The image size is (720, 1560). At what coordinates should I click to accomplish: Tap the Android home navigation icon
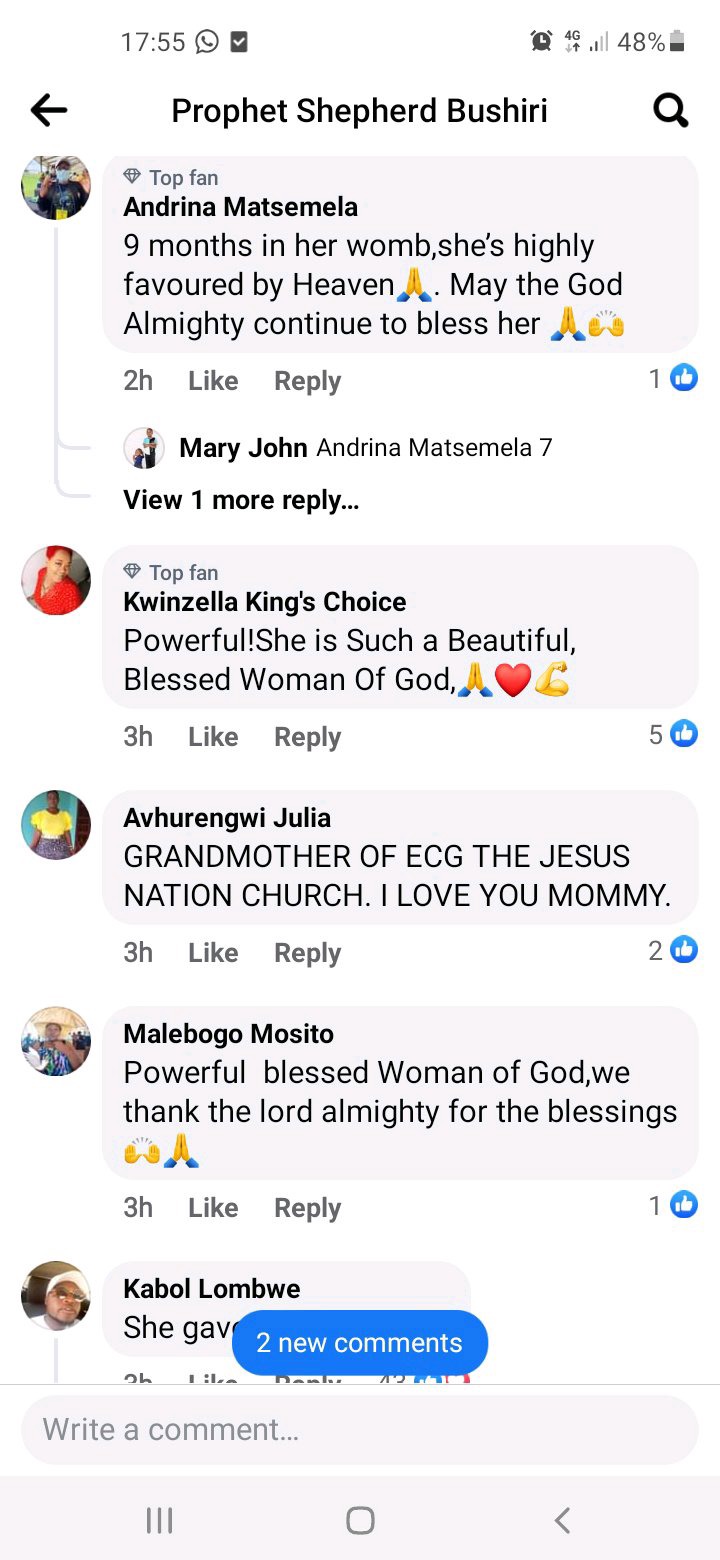point(360,1521)
